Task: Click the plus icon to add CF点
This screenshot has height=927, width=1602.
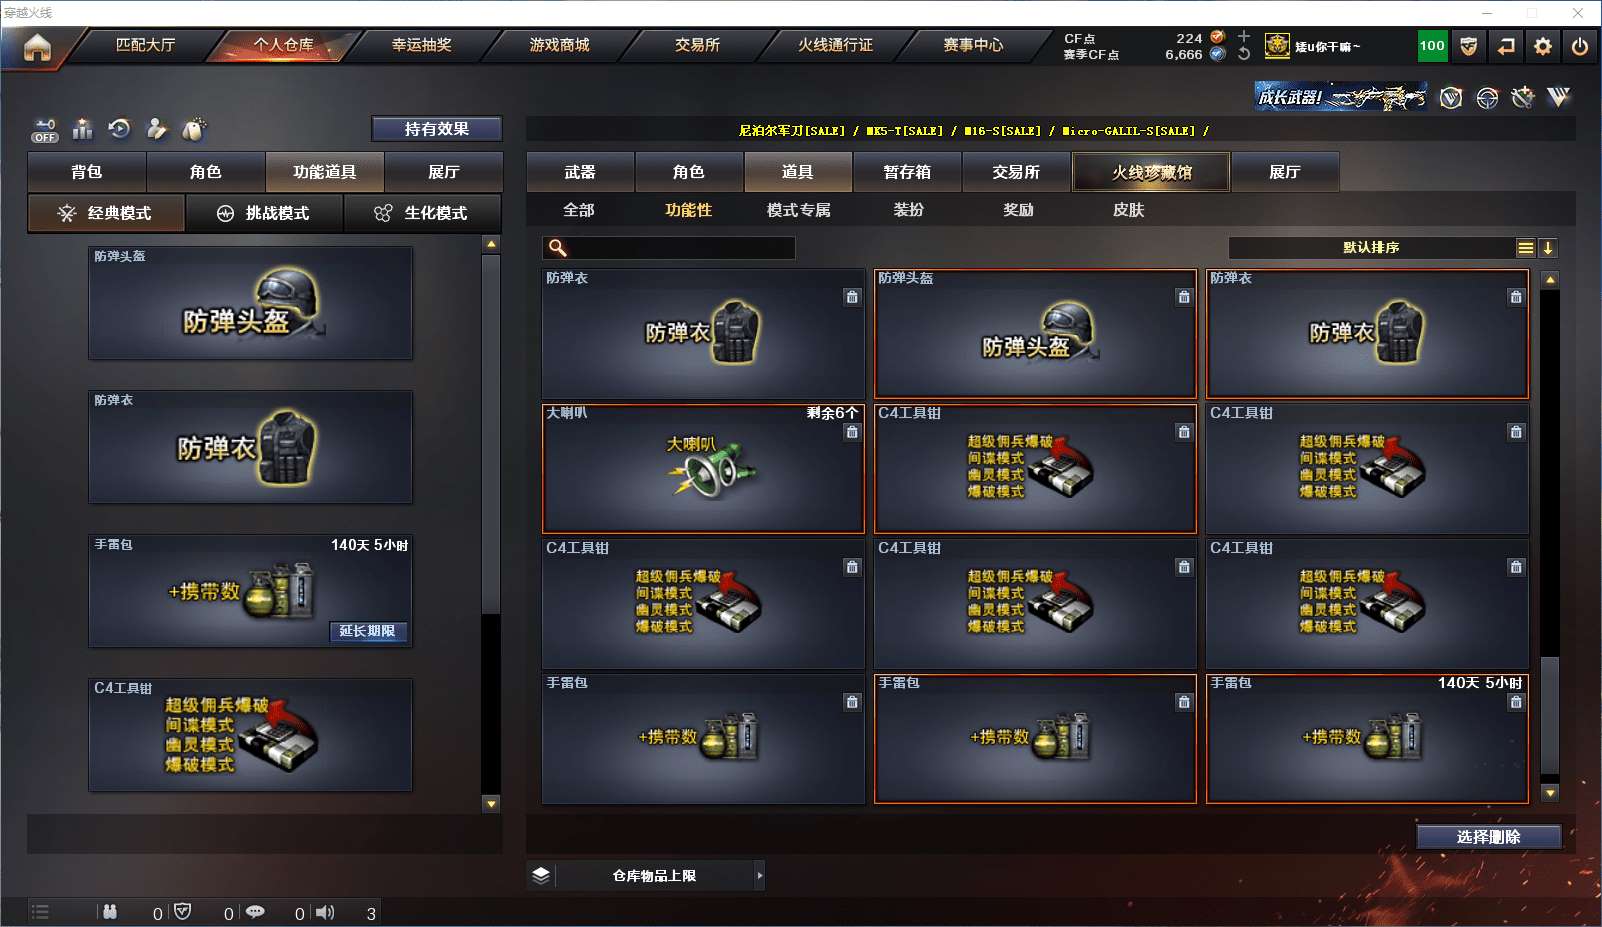Action: pyautogui.click(x=1244, y=36)
